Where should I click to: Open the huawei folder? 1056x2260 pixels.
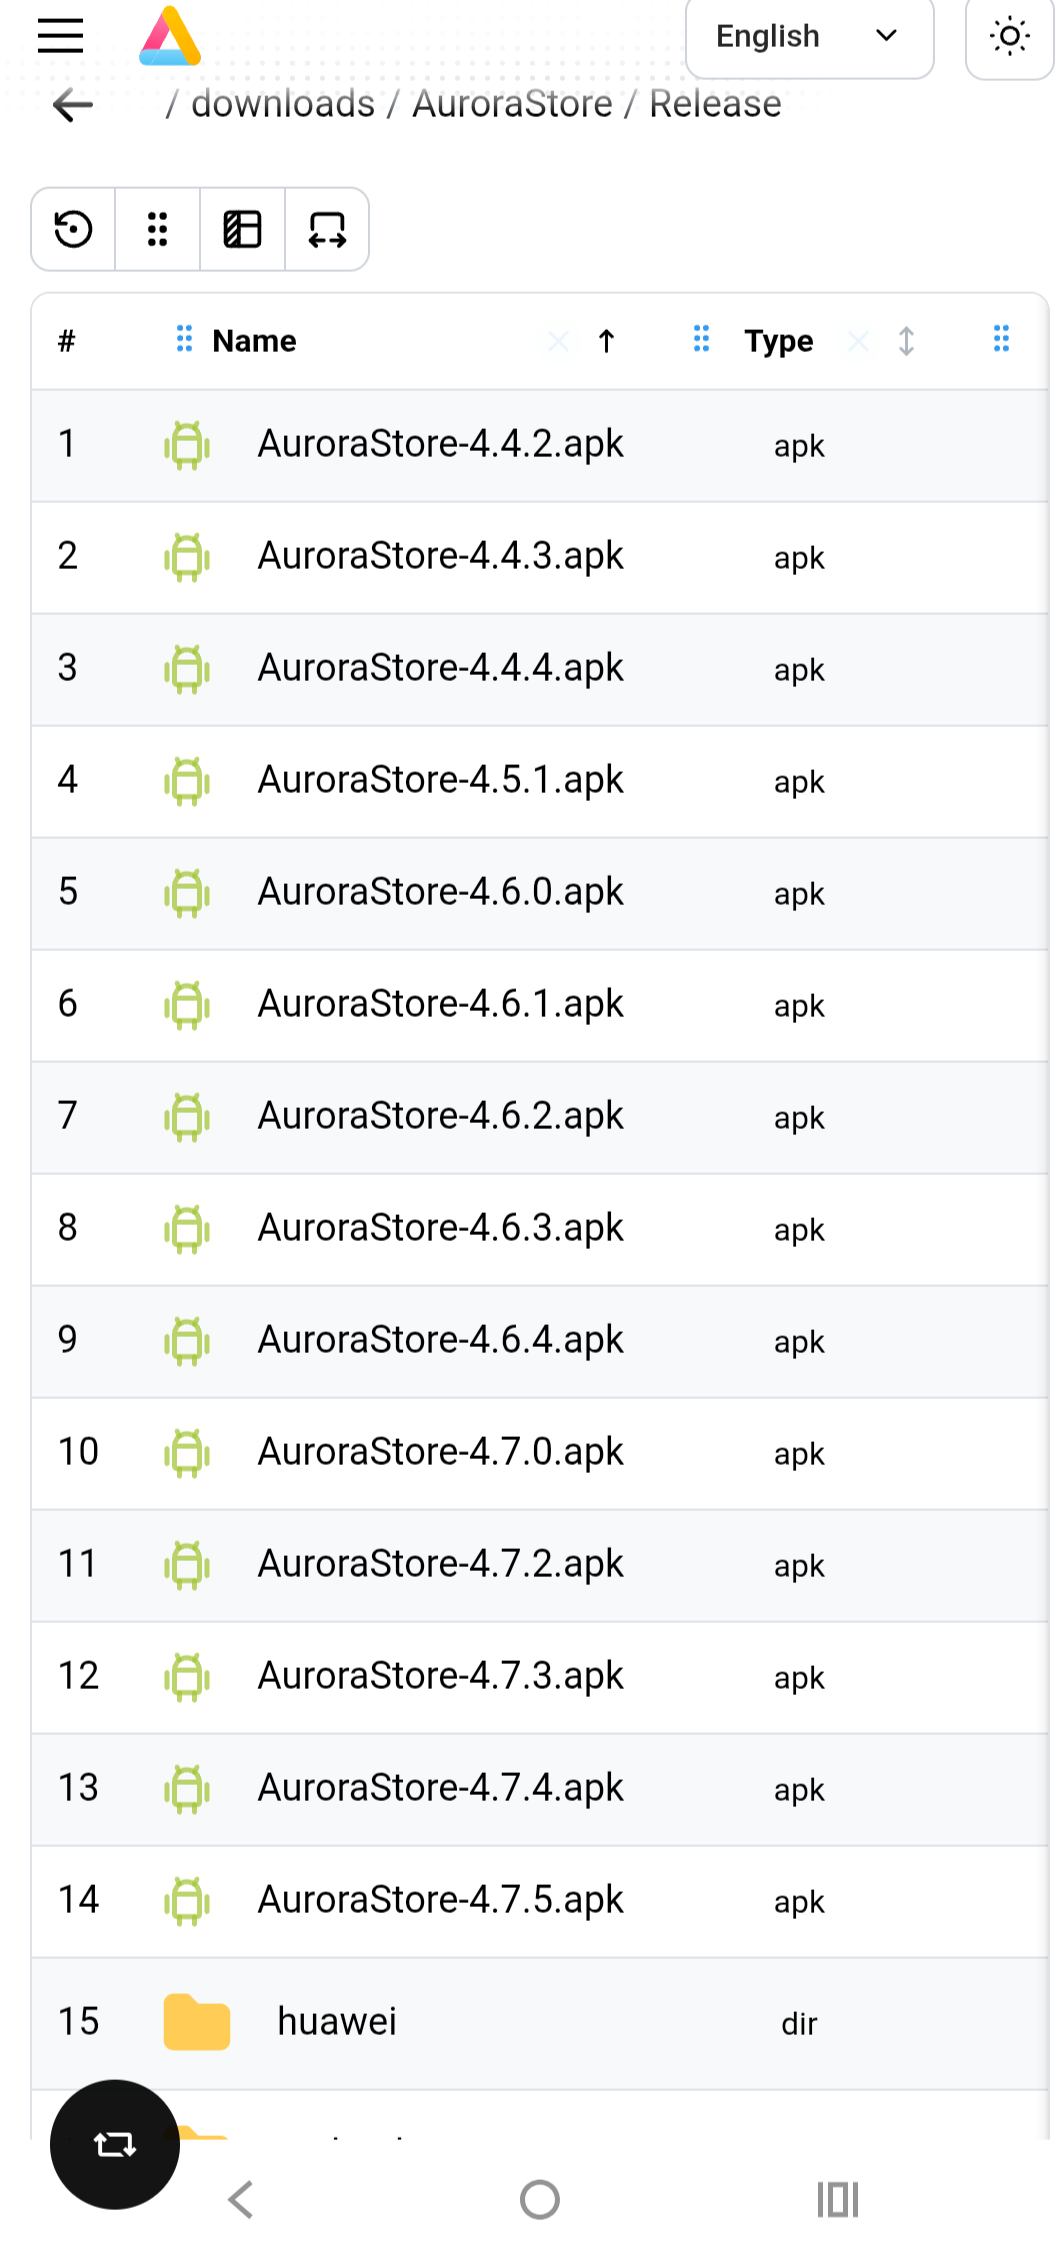point(337,2021)
